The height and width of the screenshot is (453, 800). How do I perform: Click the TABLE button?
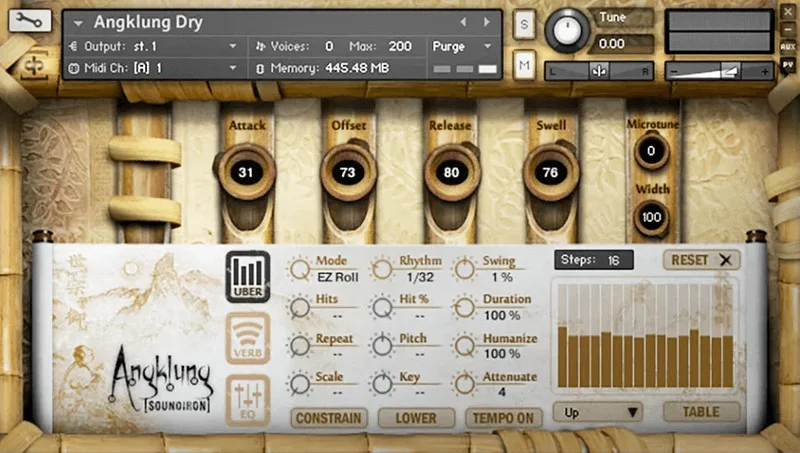pyautogui.click(x=702, y=412)
